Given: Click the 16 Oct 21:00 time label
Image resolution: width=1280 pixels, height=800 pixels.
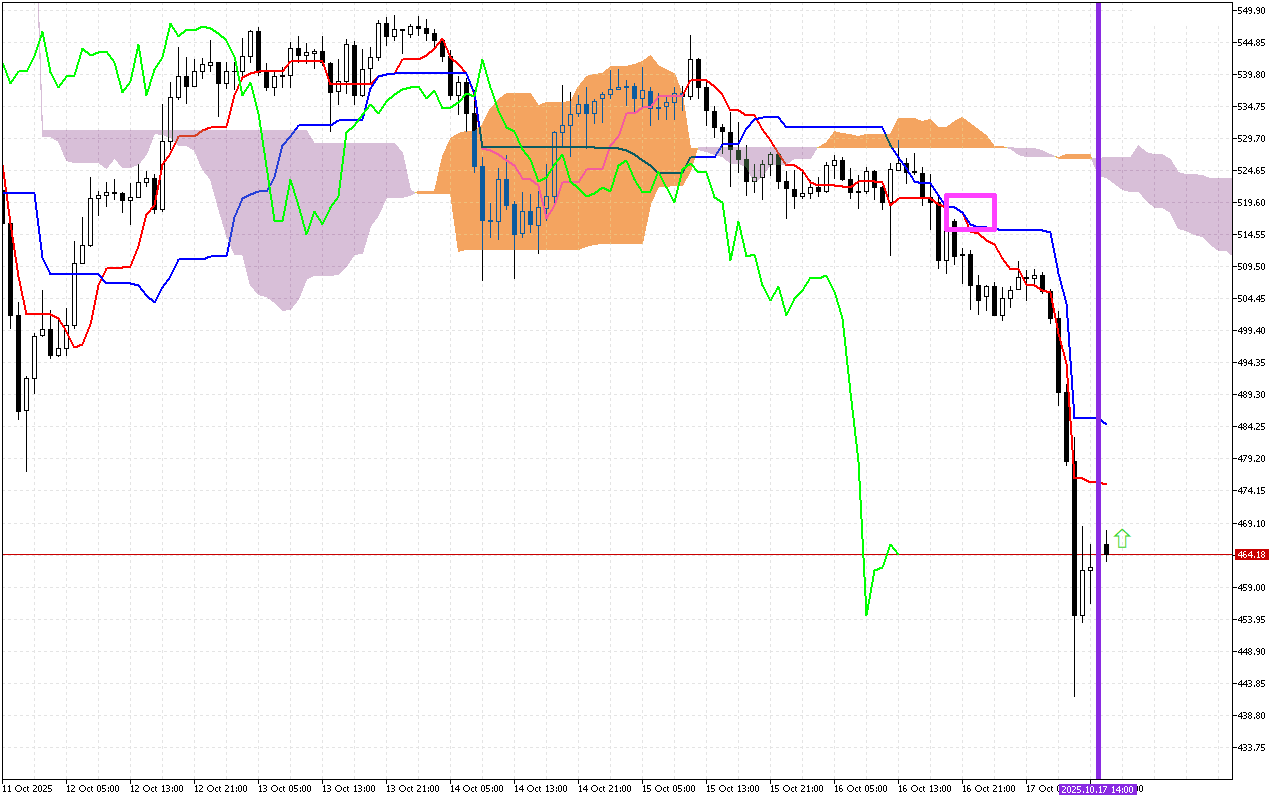Looking at the screenshot, I should tap(986, 789).
